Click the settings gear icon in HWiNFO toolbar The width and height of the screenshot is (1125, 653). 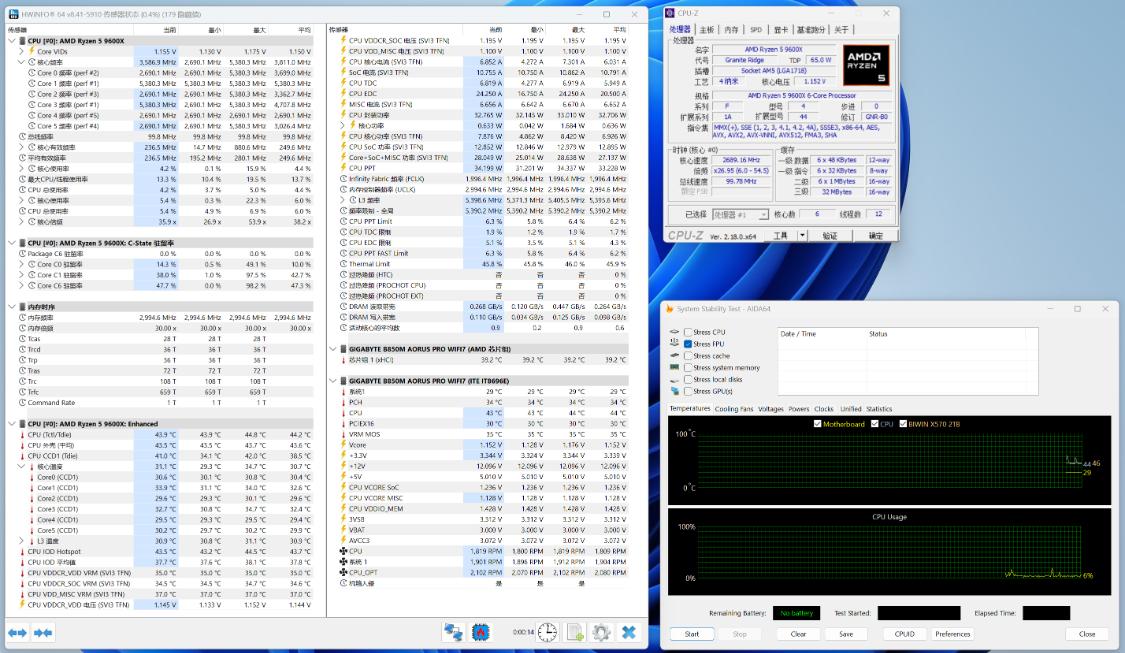[x=600, y=632]
